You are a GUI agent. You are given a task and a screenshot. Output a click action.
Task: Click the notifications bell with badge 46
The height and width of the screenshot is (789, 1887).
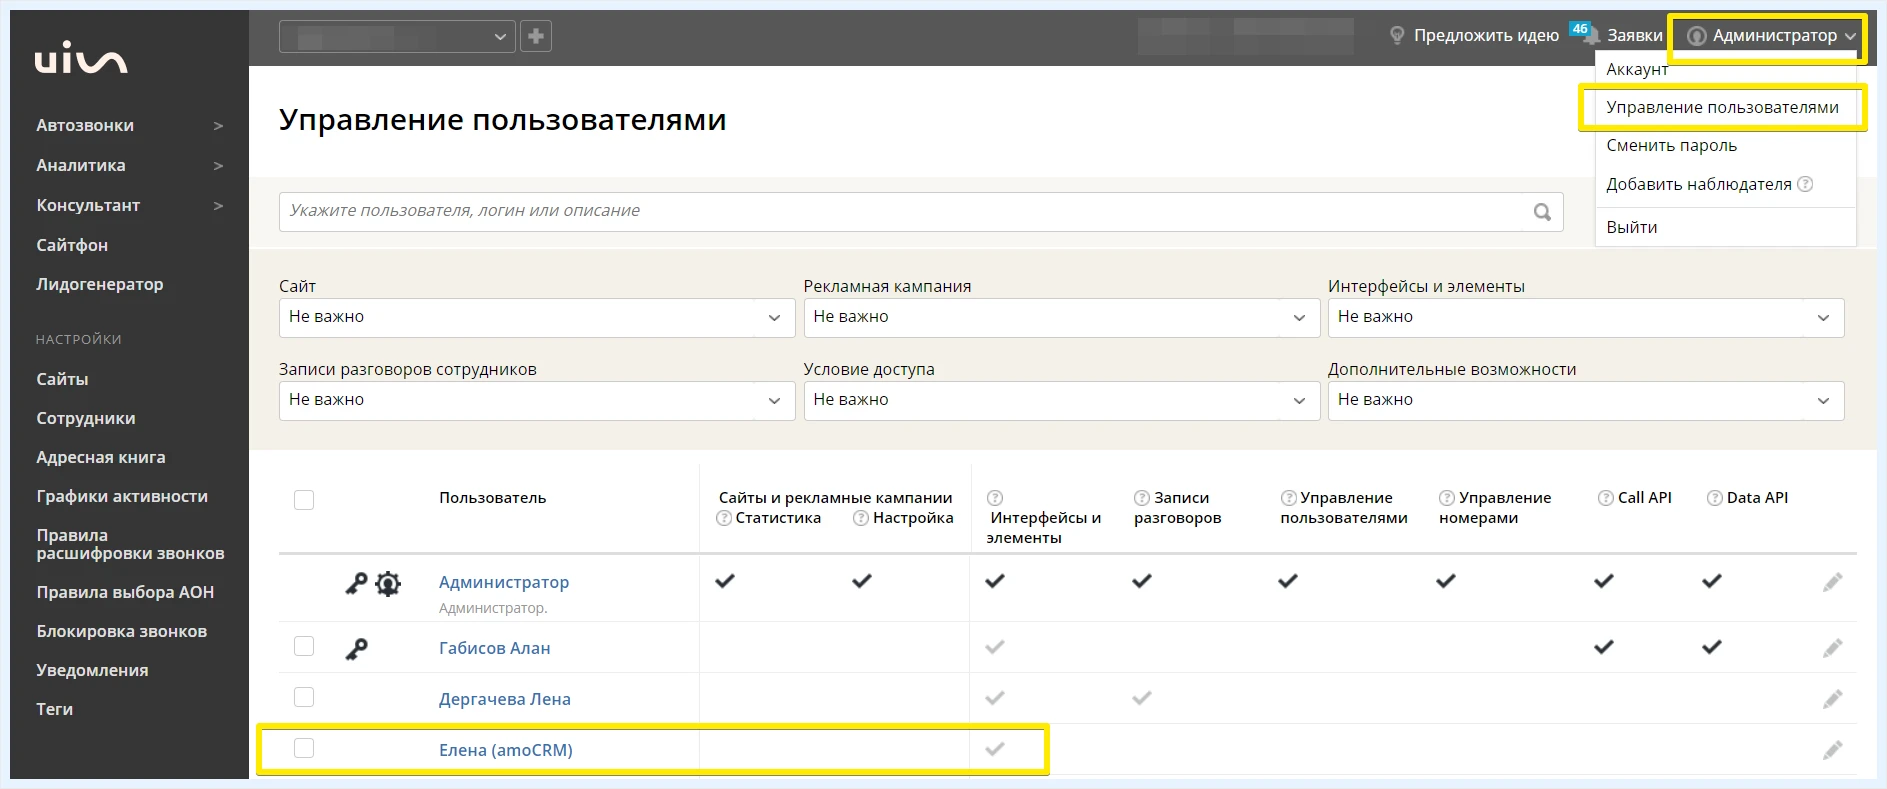[1585, 33]
